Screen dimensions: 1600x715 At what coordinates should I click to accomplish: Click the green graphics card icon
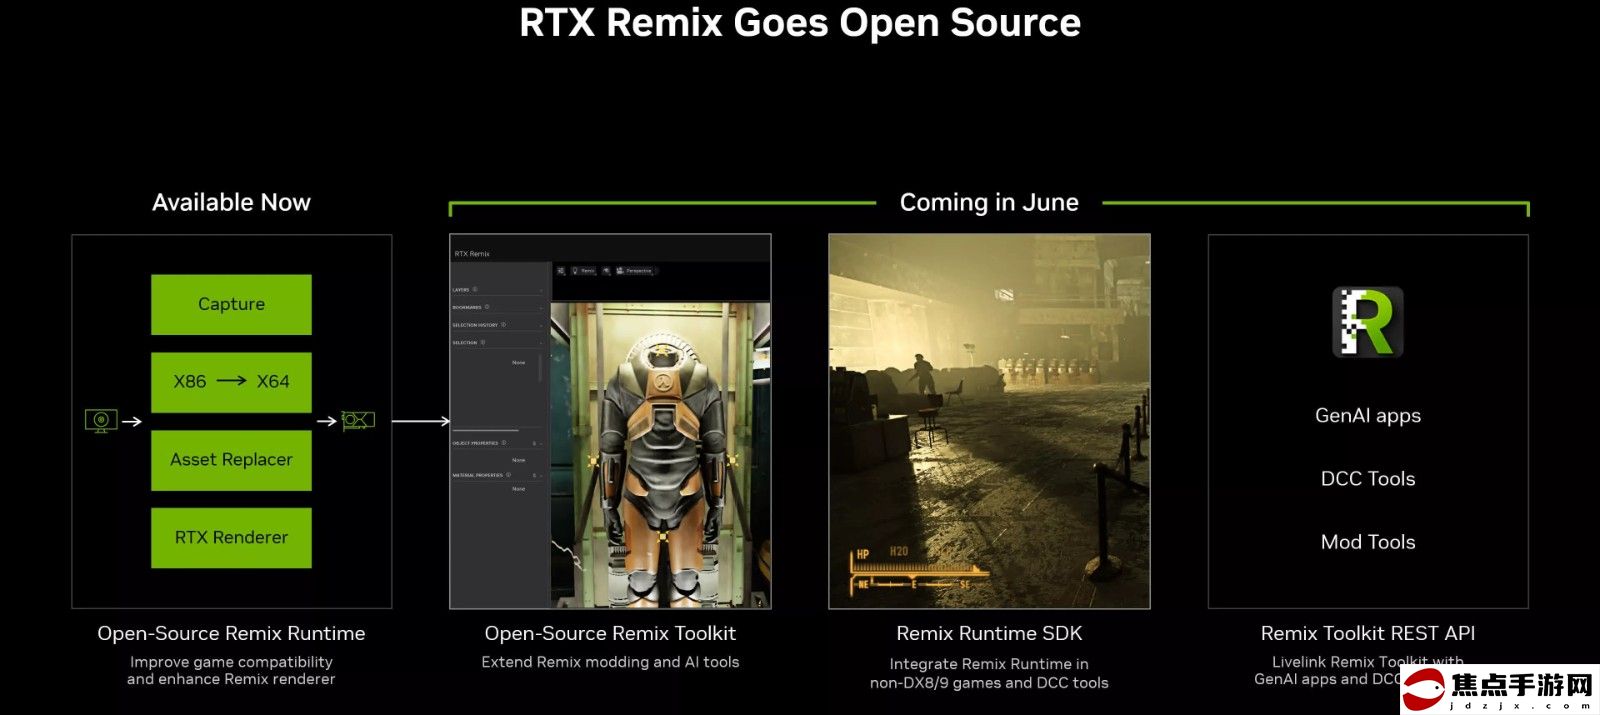coord(358,420)
